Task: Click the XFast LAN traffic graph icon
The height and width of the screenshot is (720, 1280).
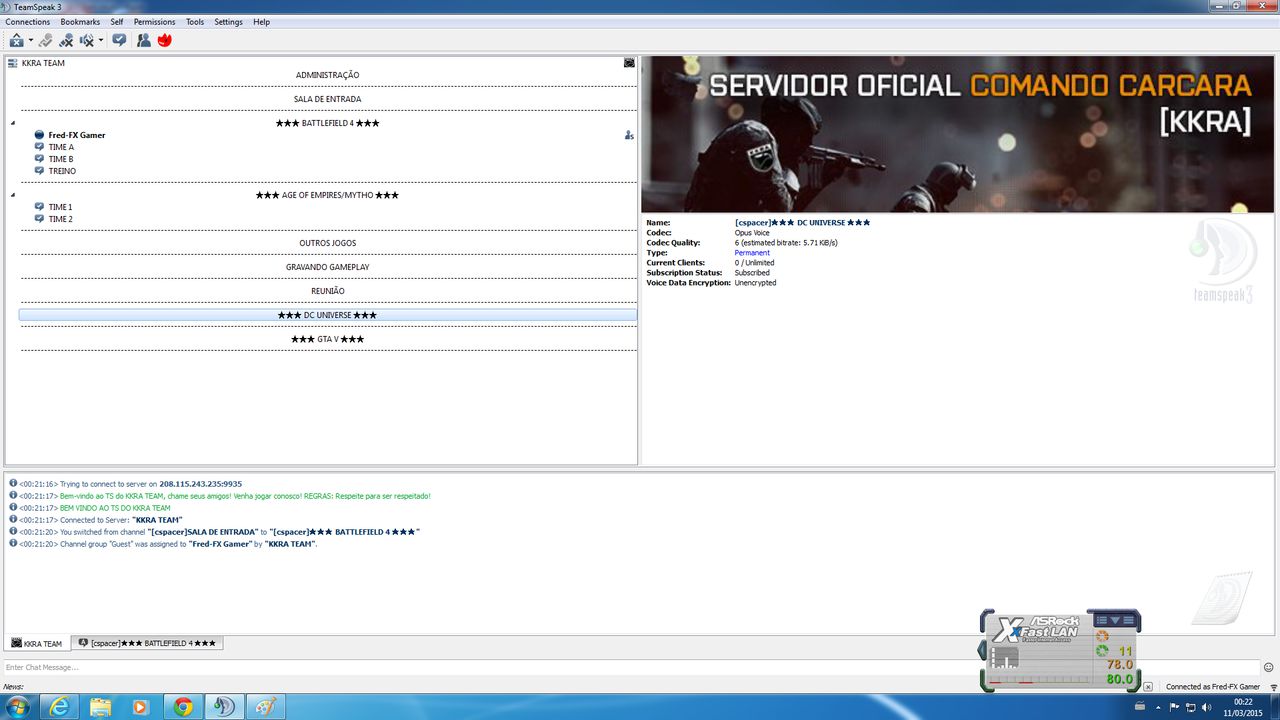Action: click(x=1004, y=658)
